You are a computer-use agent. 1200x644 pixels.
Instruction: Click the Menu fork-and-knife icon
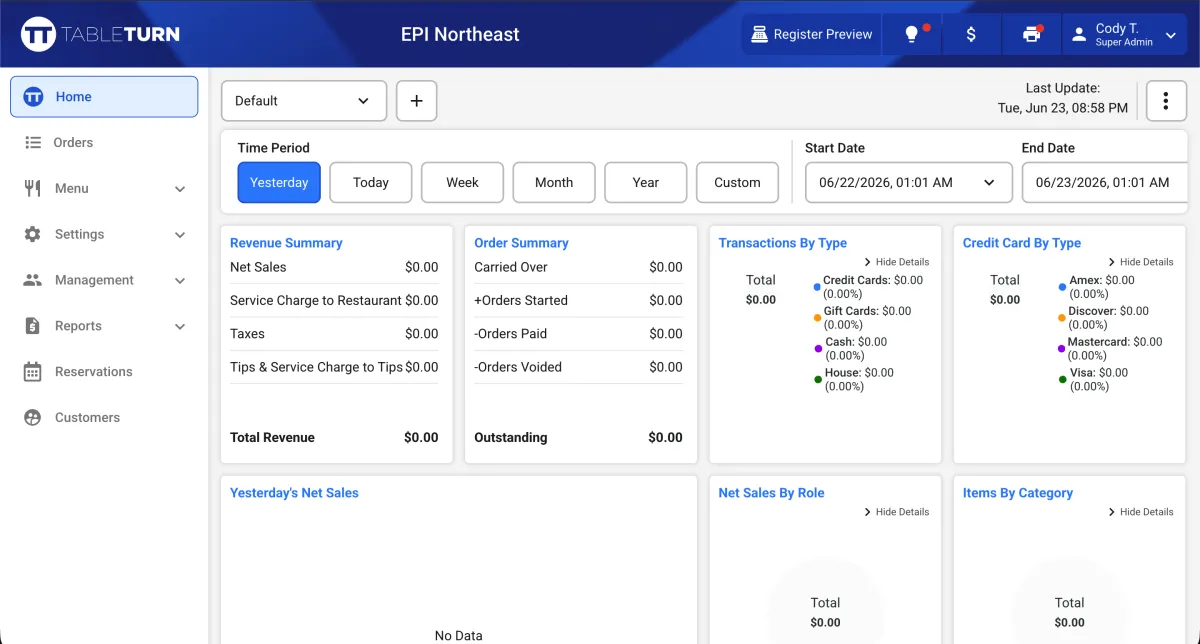(33, 188)
